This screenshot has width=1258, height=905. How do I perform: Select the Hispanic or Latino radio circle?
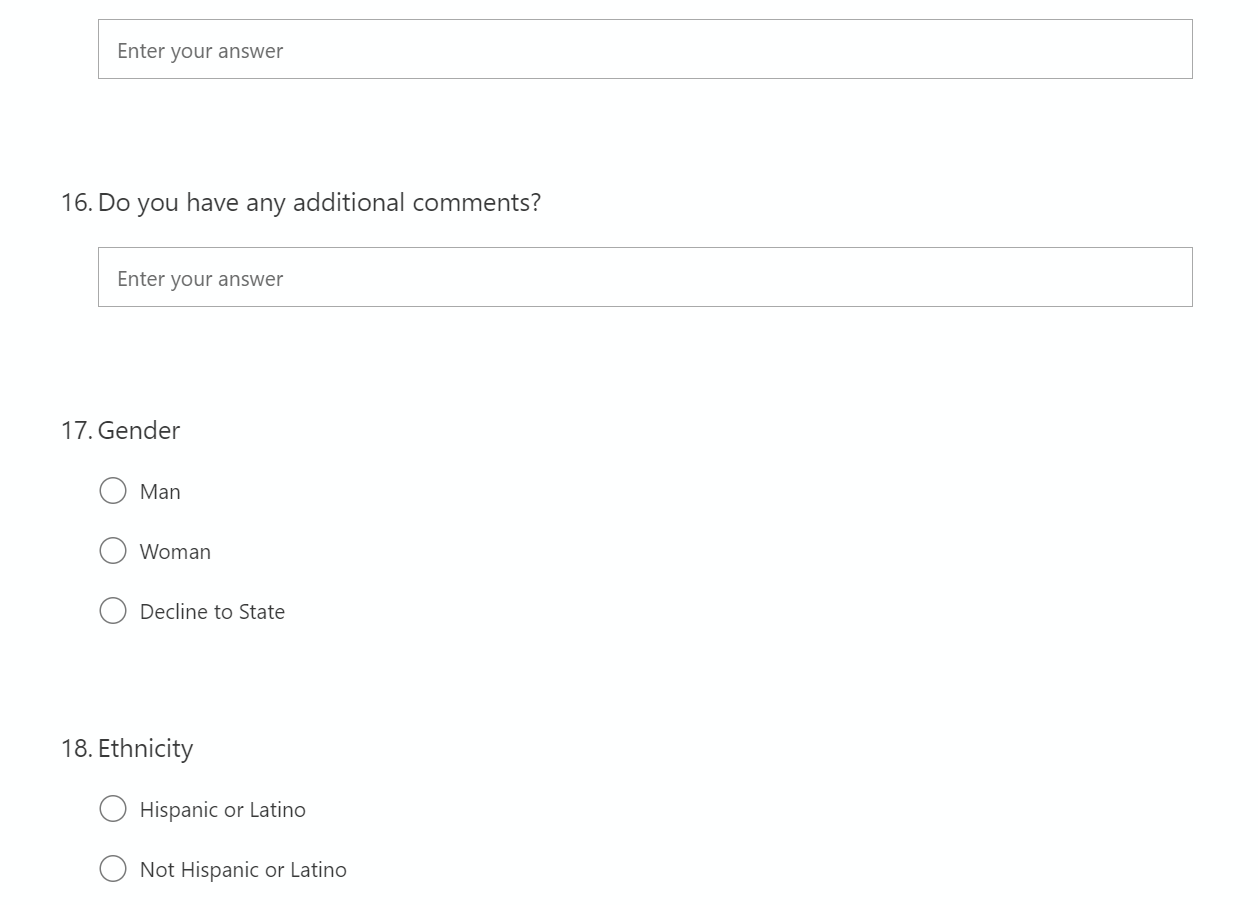tap(113, 809)
